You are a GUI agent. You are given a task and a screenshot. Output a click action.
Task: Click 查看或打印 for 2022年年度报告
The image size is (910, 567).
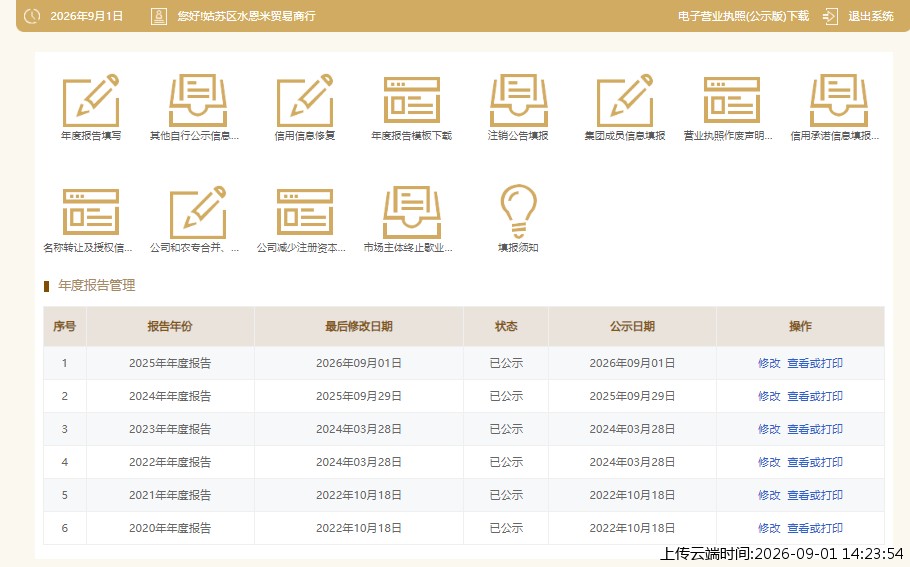tap(815, 463)
